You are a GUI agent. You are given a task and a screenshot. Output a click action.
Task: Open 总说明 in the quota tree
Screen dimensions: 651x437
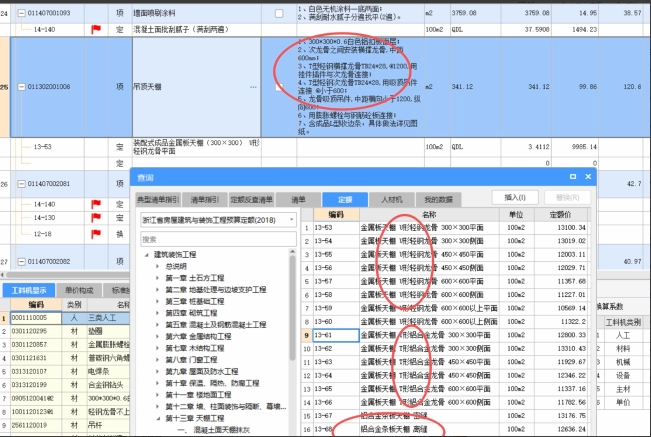coord(177,266)
